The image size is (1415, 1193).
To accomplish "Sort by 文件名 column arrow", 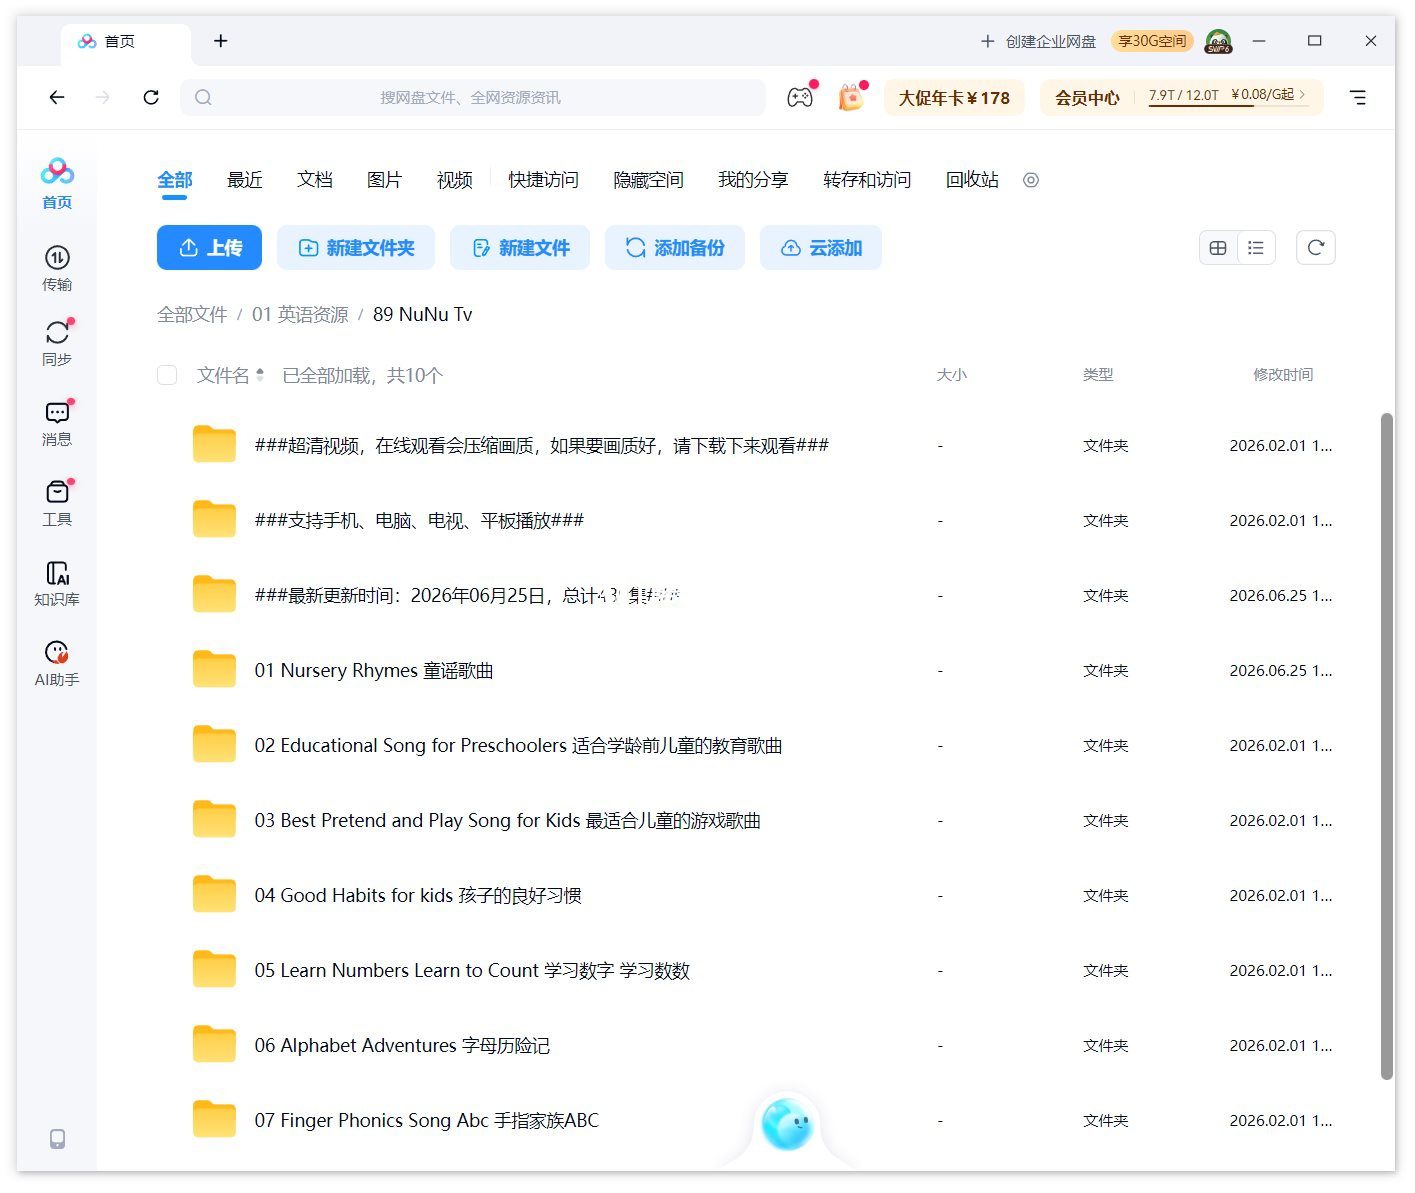I will click(260, 375).
